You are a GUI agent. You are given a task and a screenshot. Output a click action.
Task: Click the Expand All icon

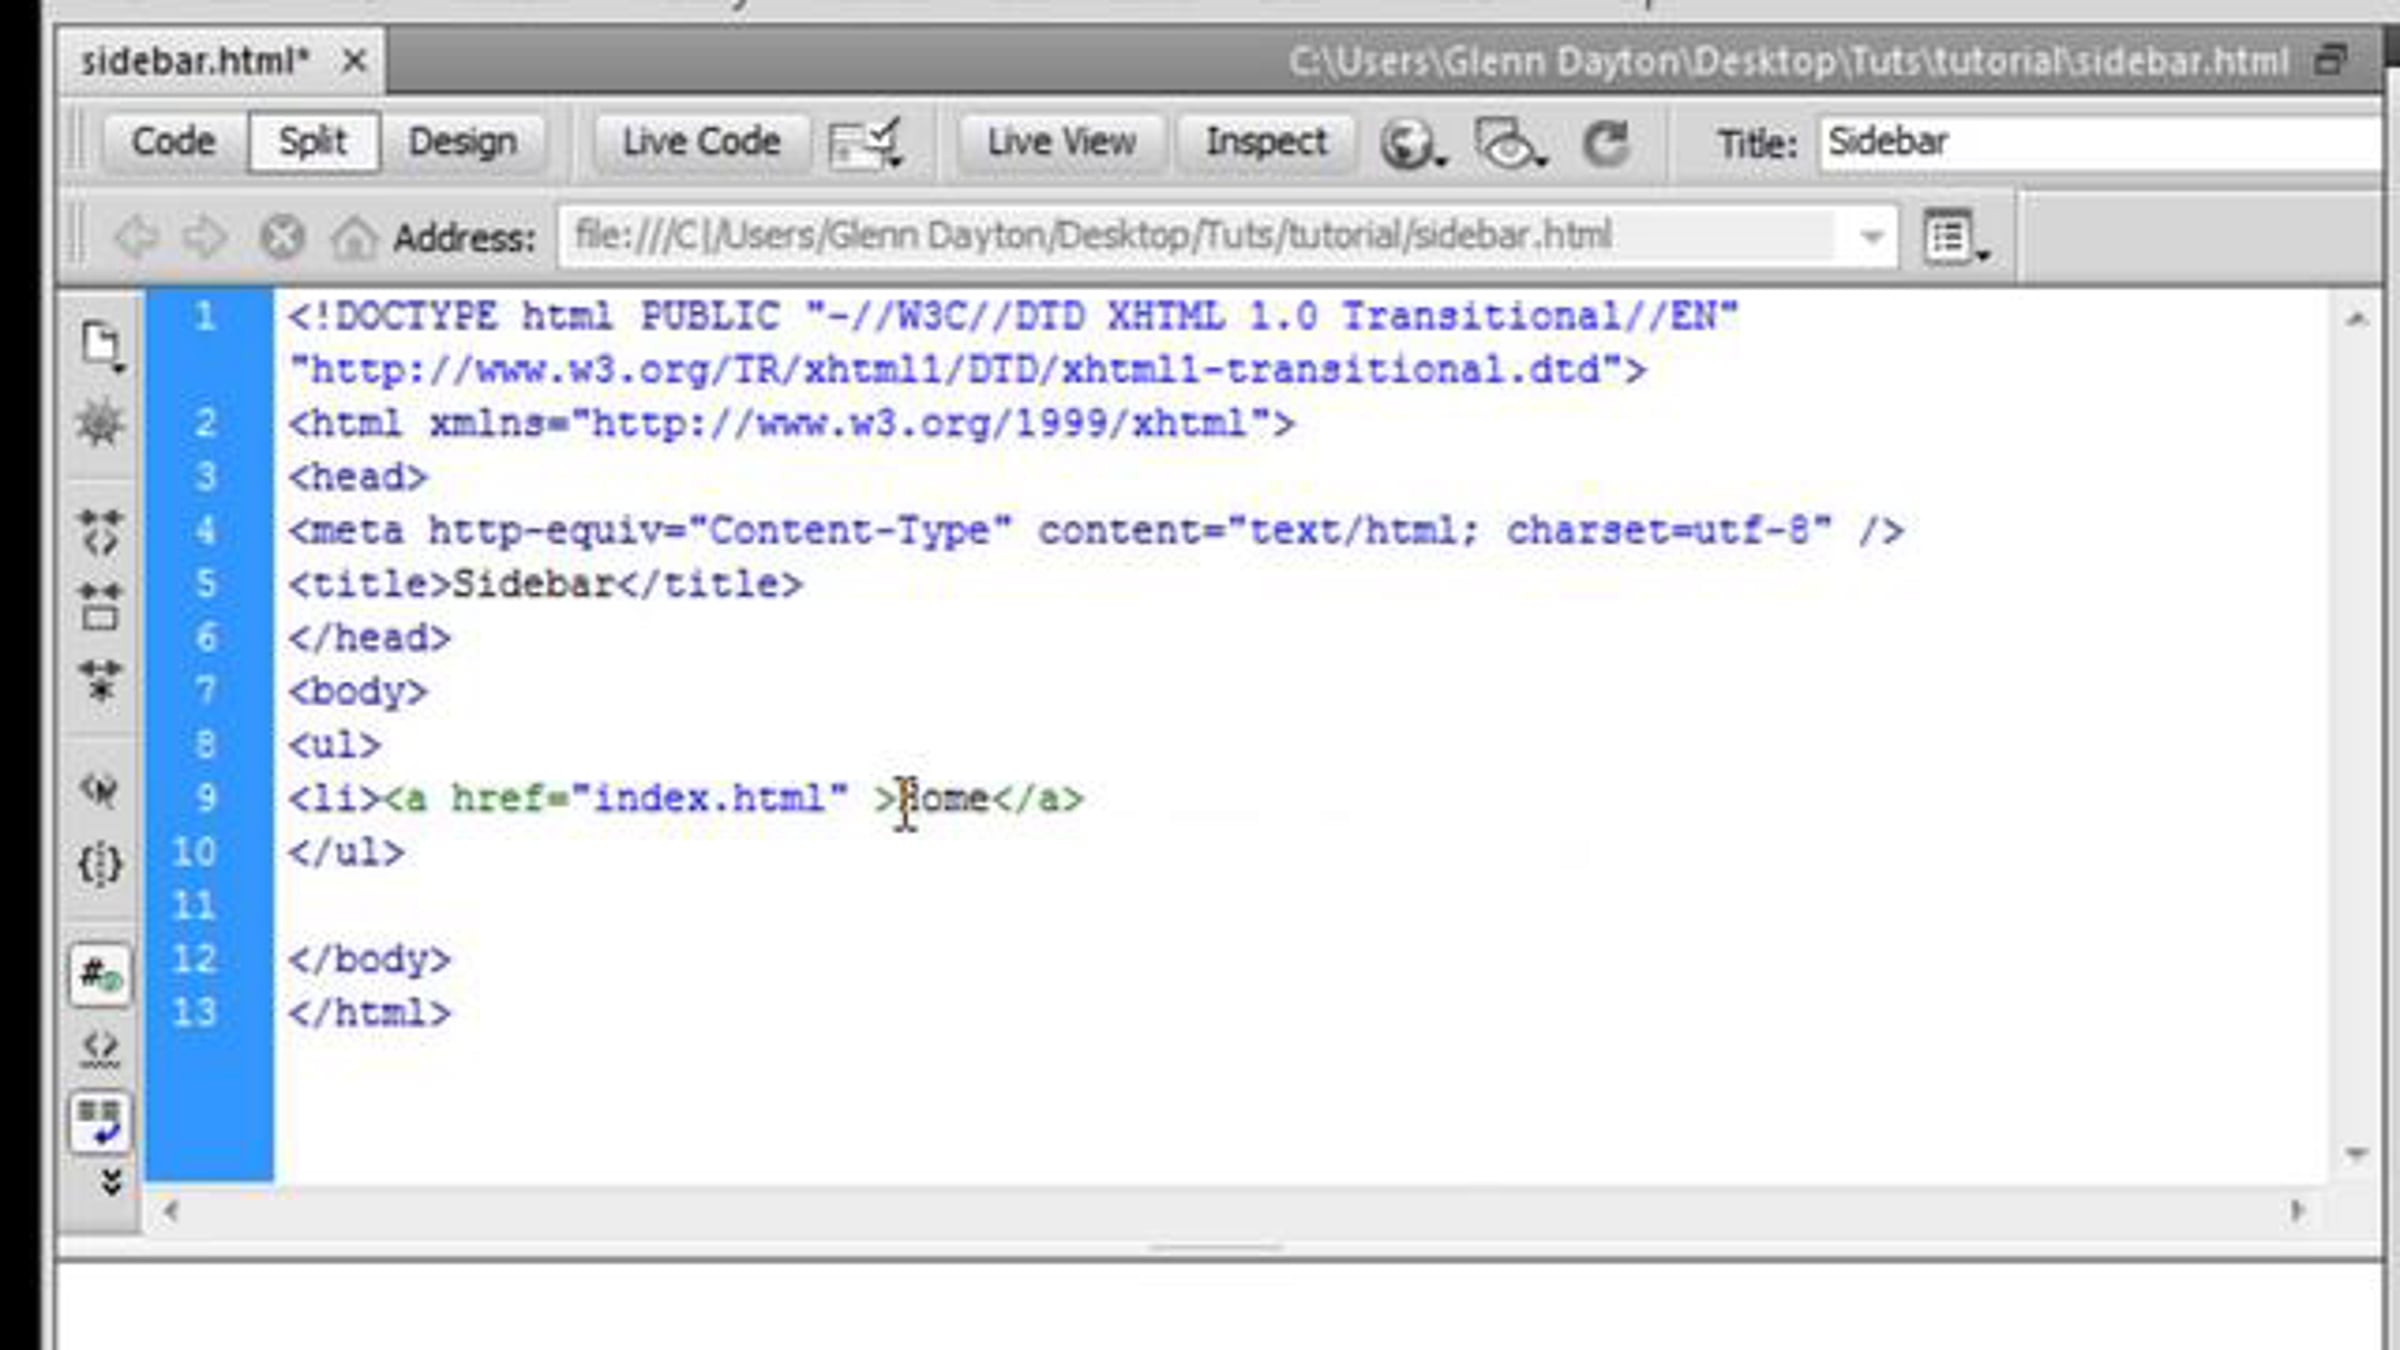coord(100,680)
